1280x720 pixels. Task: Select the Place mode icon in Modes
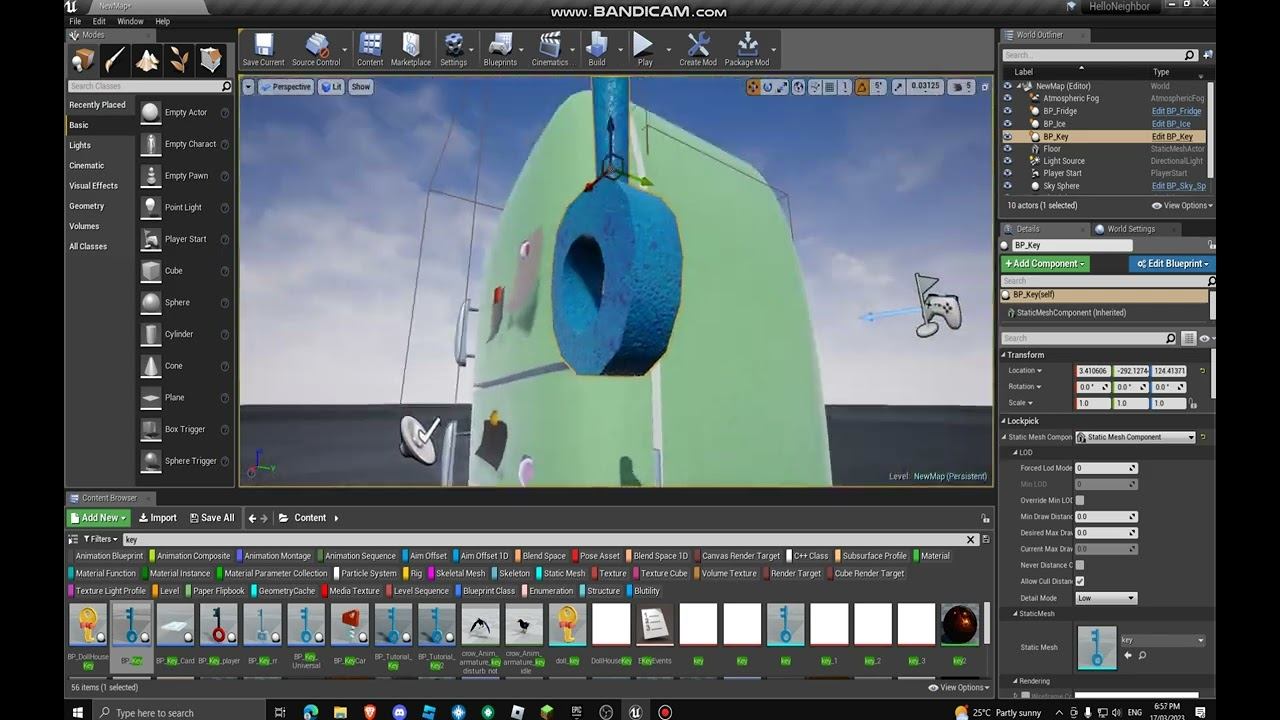(x=82, y=60)
